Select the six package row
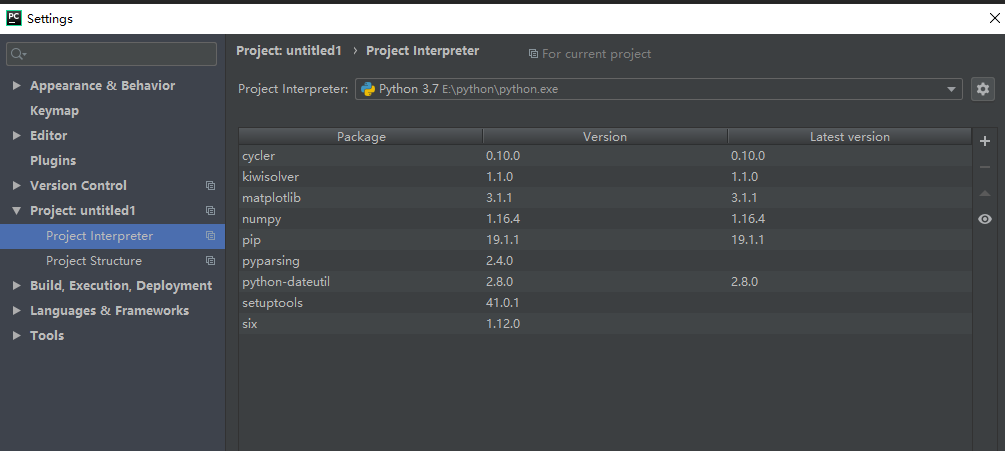 pos(605,324)
